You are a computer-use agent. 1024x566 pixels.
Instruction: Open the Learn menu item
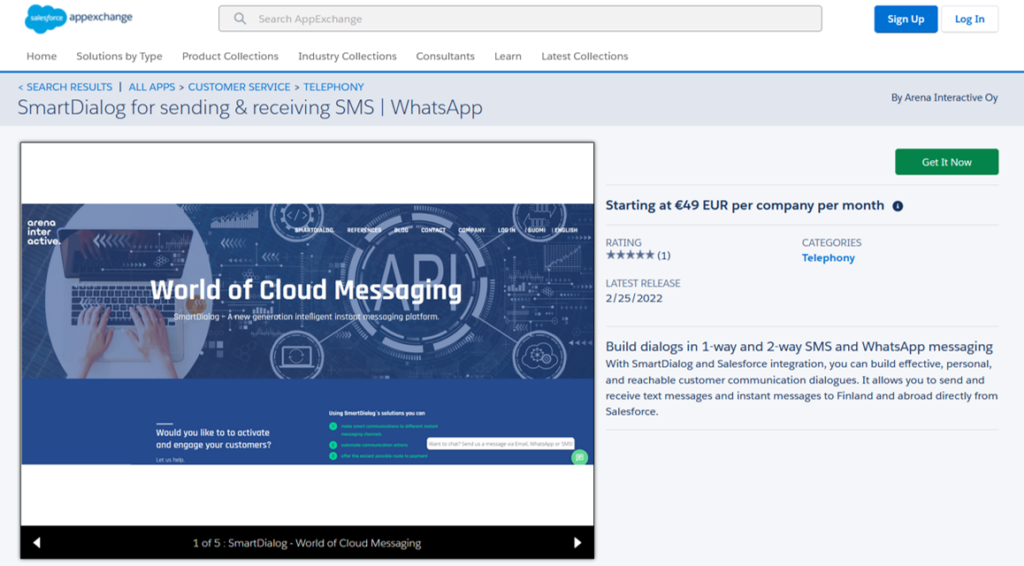507,56
